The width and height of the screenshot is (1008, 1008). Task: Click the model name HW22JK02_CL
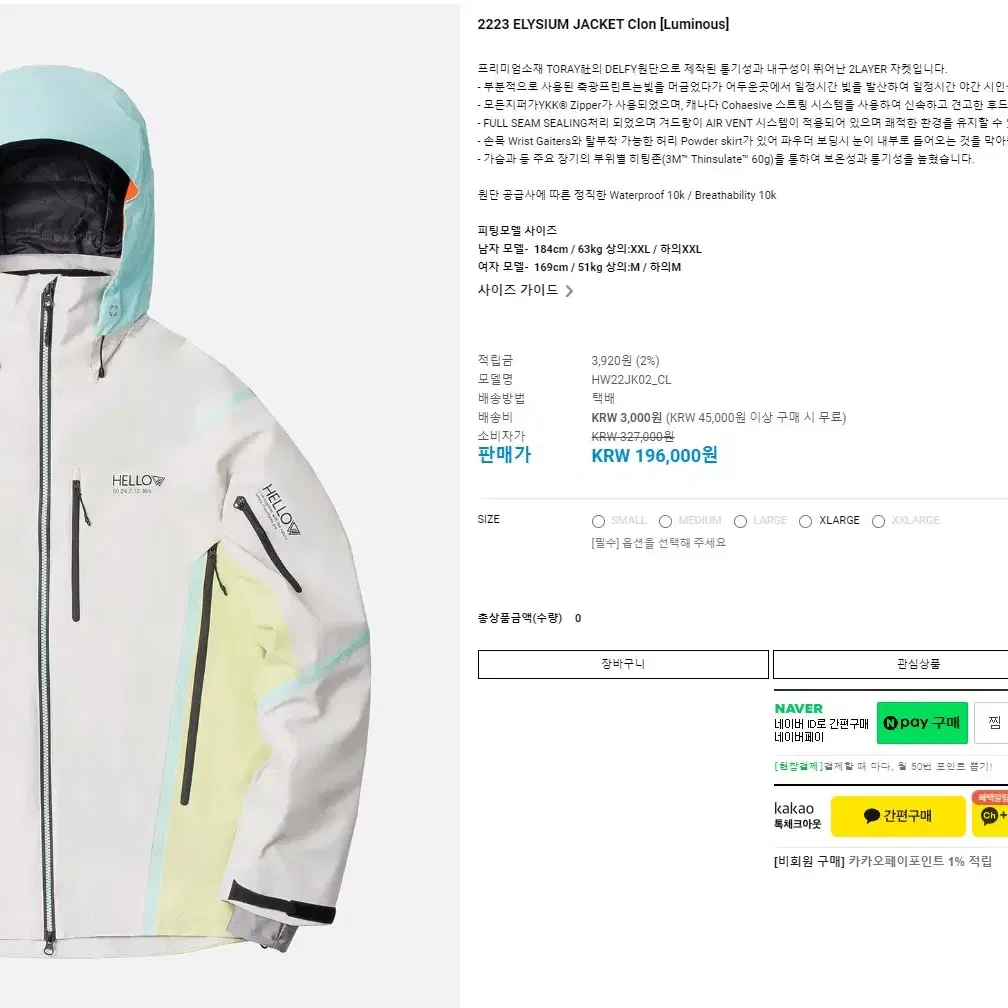pos(631,380)
